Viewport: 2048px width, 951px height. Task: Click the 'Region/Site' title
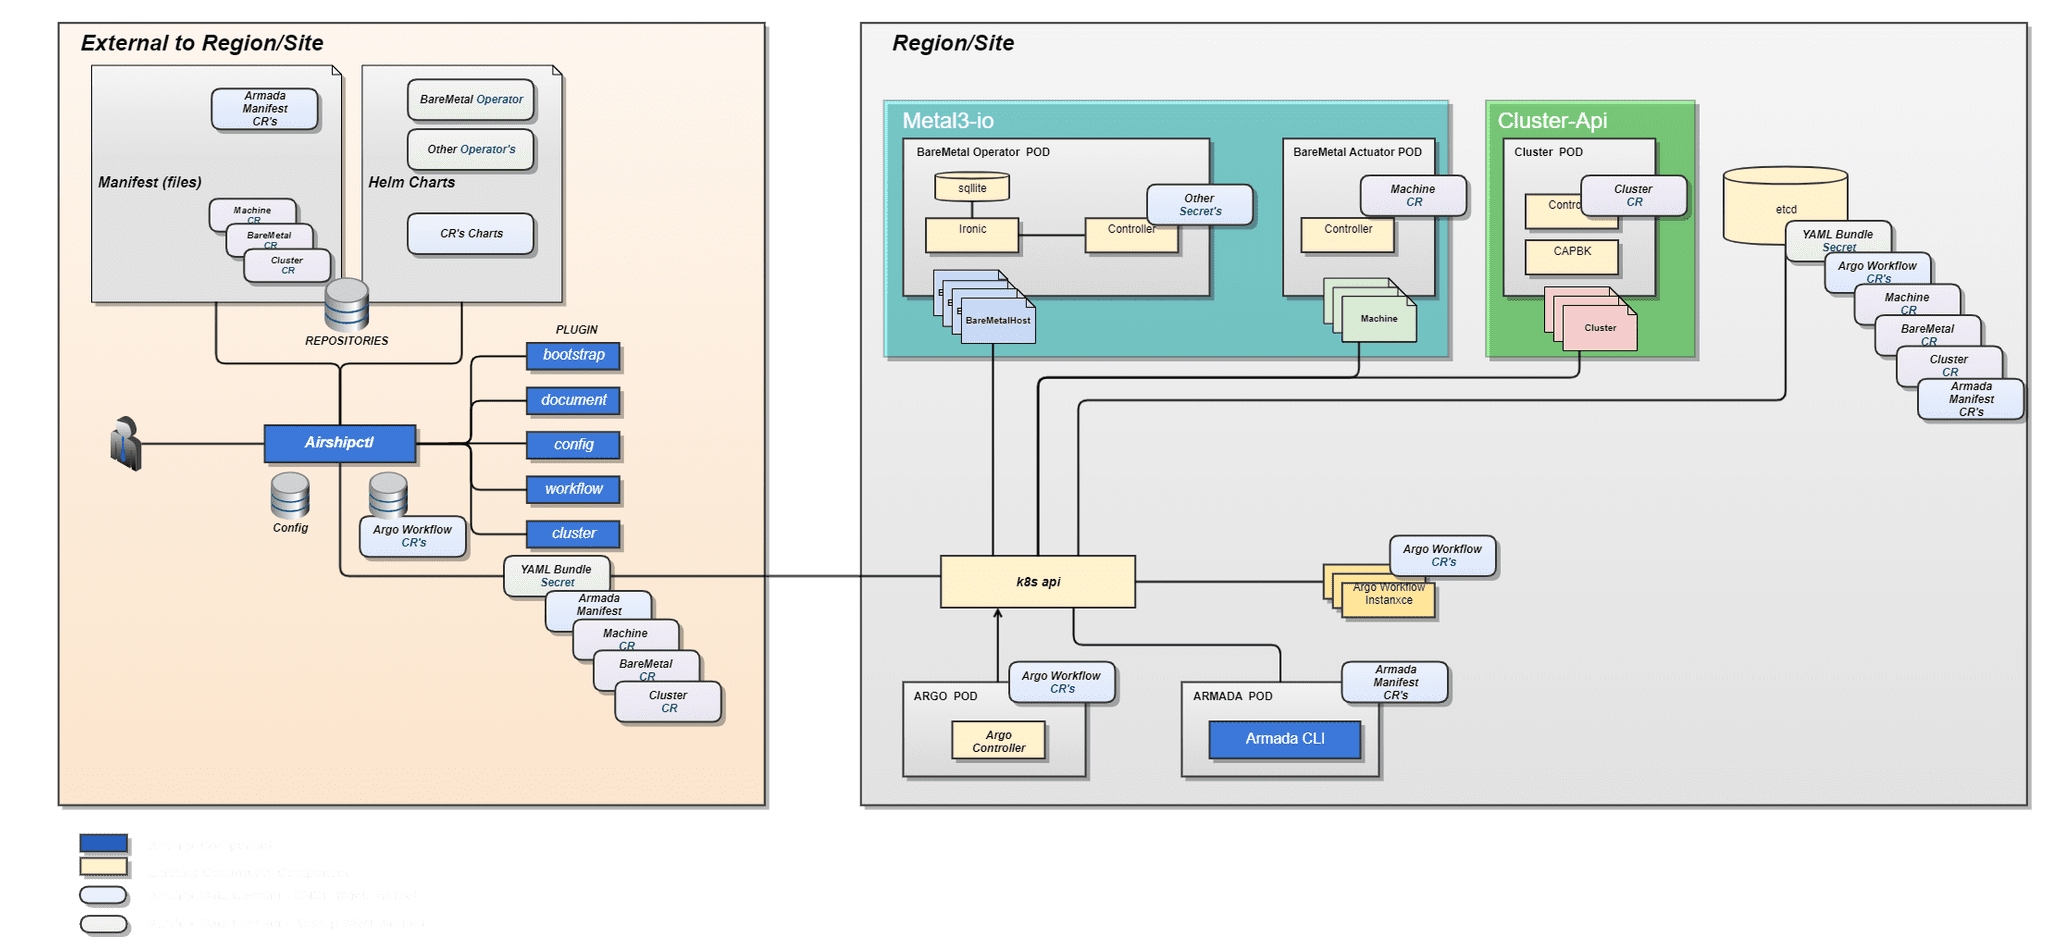pyautogui.click(x=953, y=43)
